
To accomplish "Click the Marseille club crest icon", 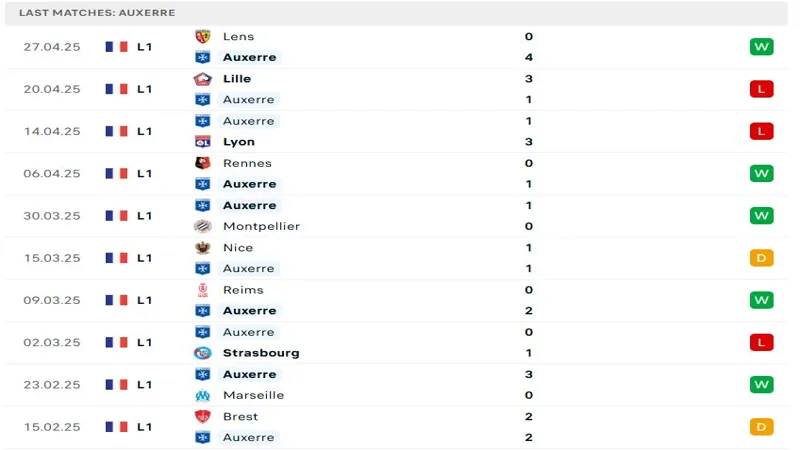I will click(x=202, y=395).
